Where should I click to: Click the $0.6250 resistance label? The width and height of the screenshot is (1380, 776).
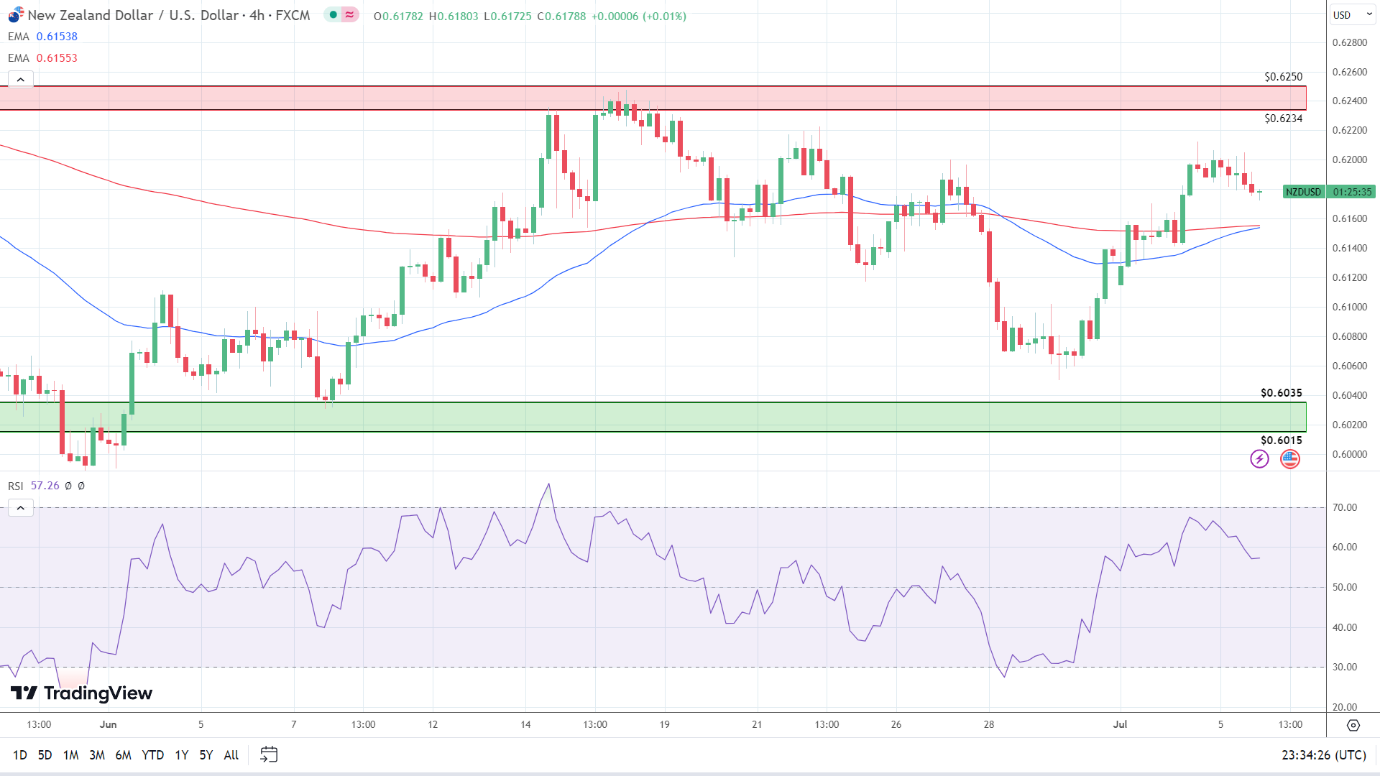click(x=1283, y=76)
